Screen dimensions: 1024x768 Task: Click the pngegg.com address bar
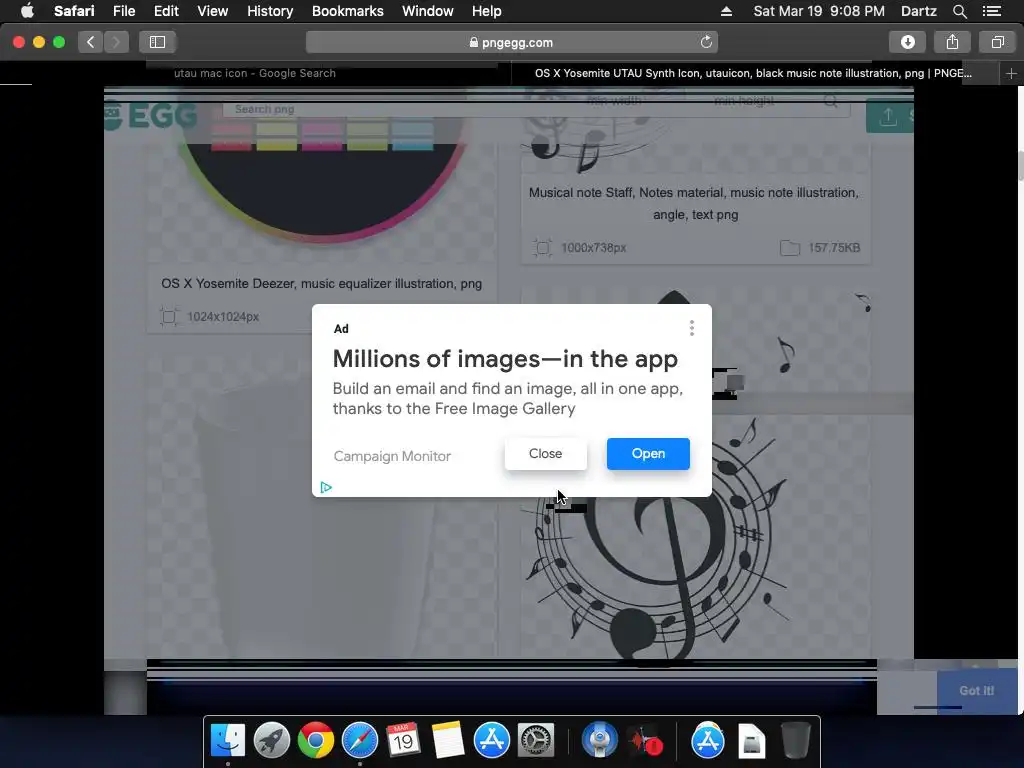[x=511, y=42]
